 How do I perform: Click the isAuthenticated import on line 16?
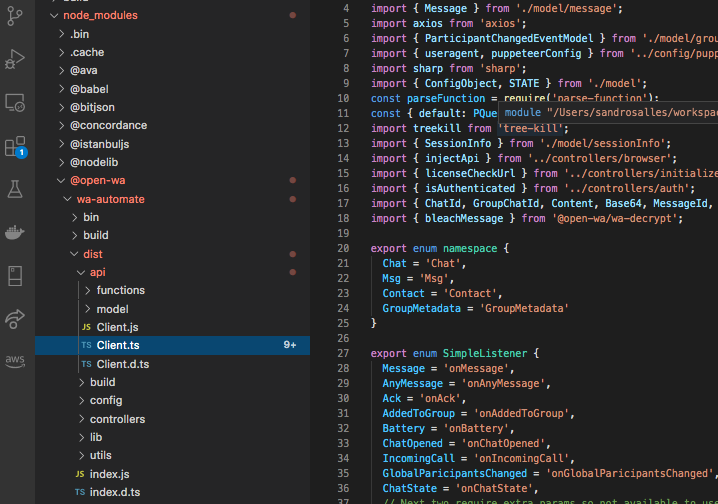pyautogui.click(x=470, y=188)
